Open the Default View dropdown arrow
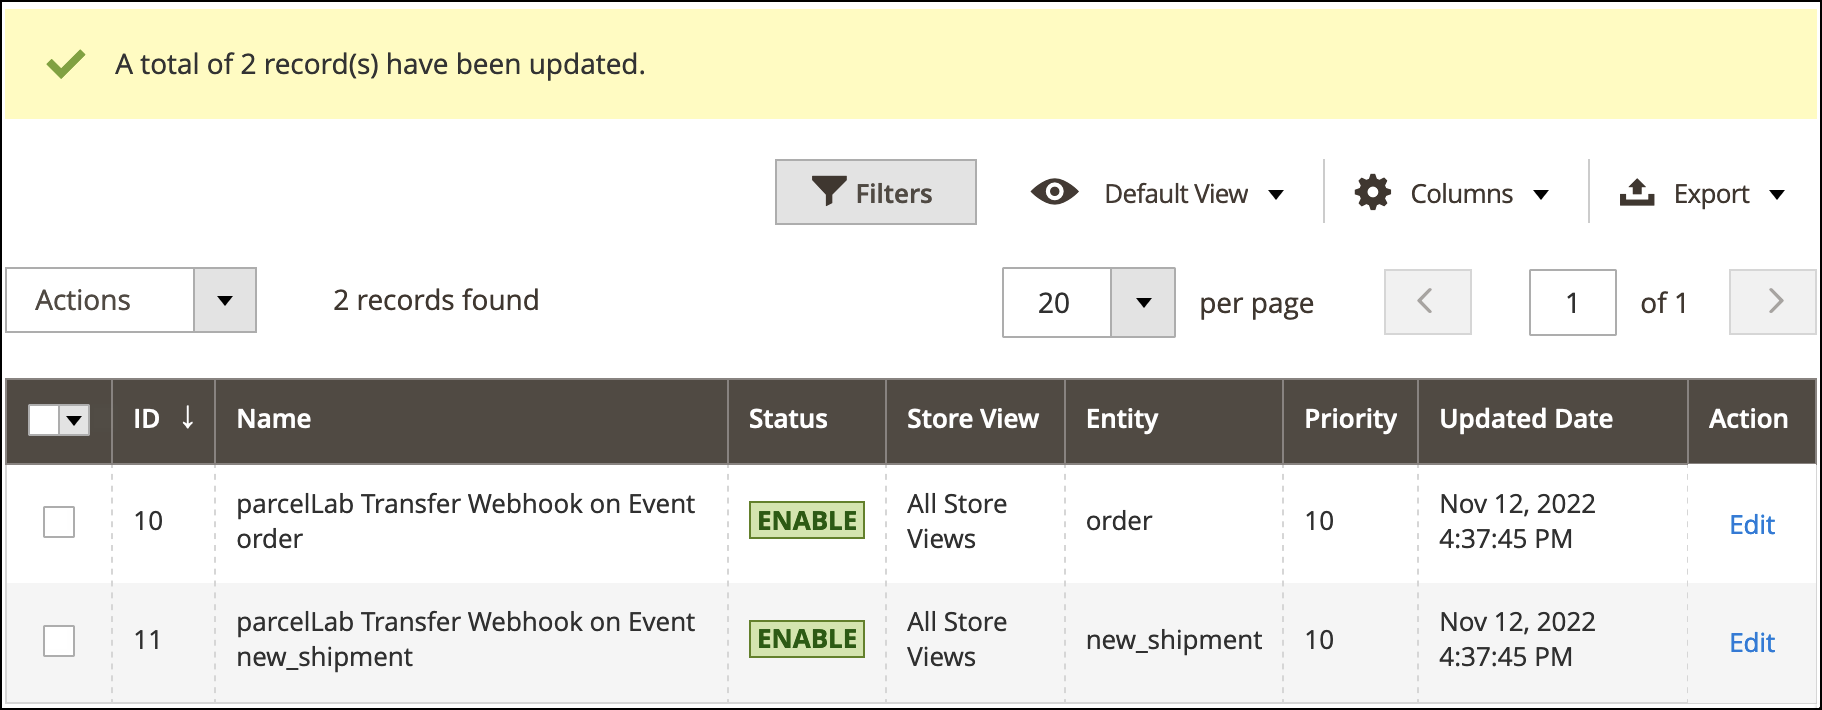Image resolution: width=1822 pixels, height=710 pixels. click(1276, 194)
